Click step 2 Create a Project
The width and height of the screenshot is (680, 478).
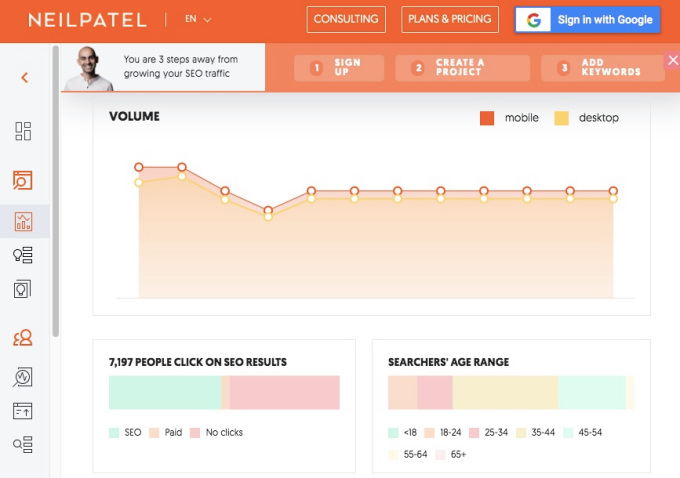click(x=462, y=68)
